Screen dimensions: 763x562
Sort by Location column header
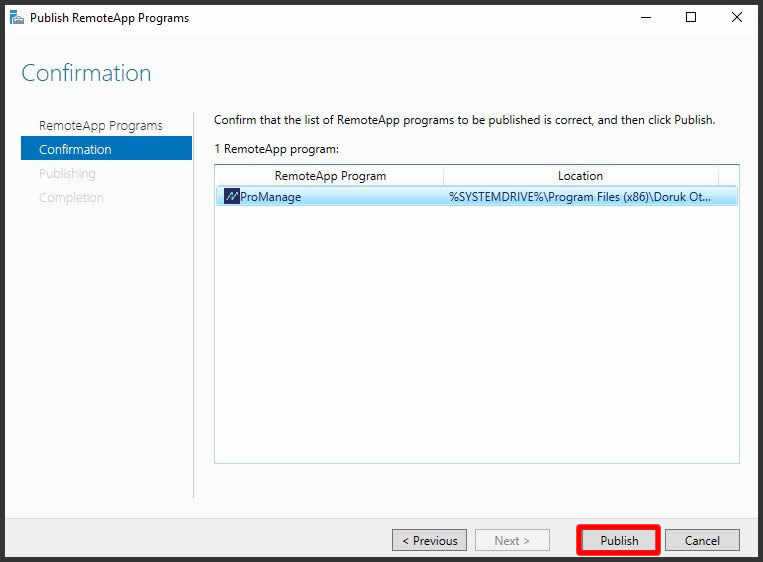581,176
